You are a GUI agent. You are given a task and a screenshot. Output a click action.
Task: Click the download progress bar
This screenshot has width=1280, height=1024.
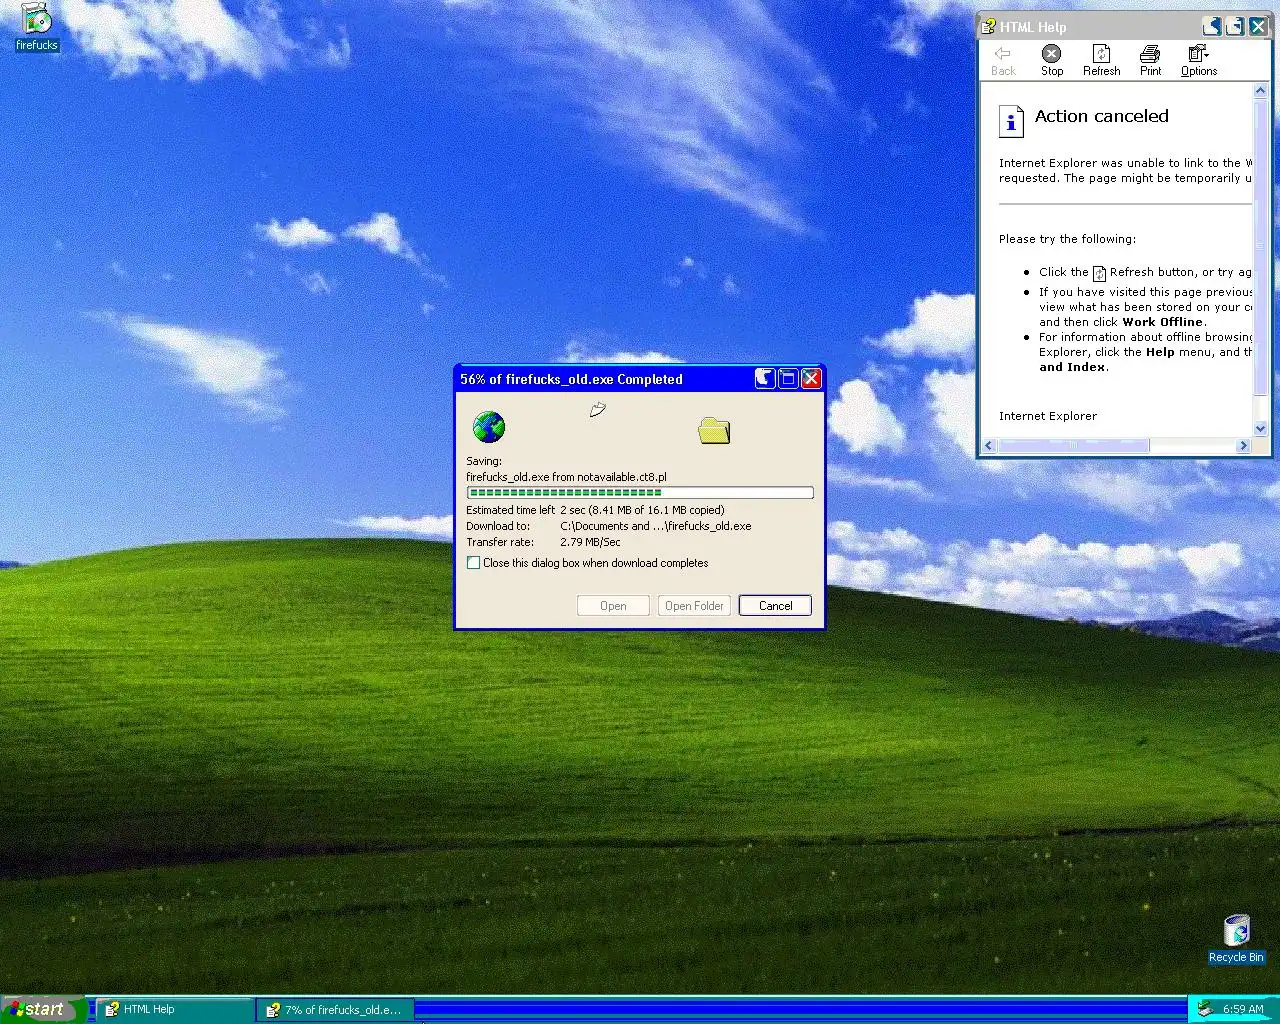640,493
